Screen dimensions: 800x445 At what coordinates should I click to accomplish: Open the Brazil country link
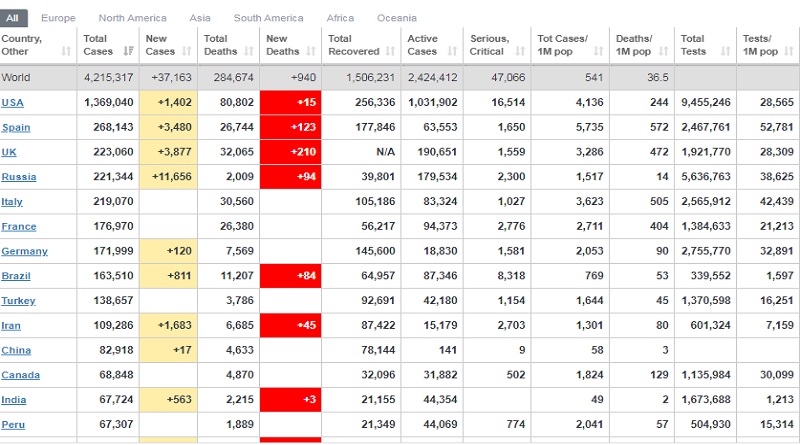[16, 276]
